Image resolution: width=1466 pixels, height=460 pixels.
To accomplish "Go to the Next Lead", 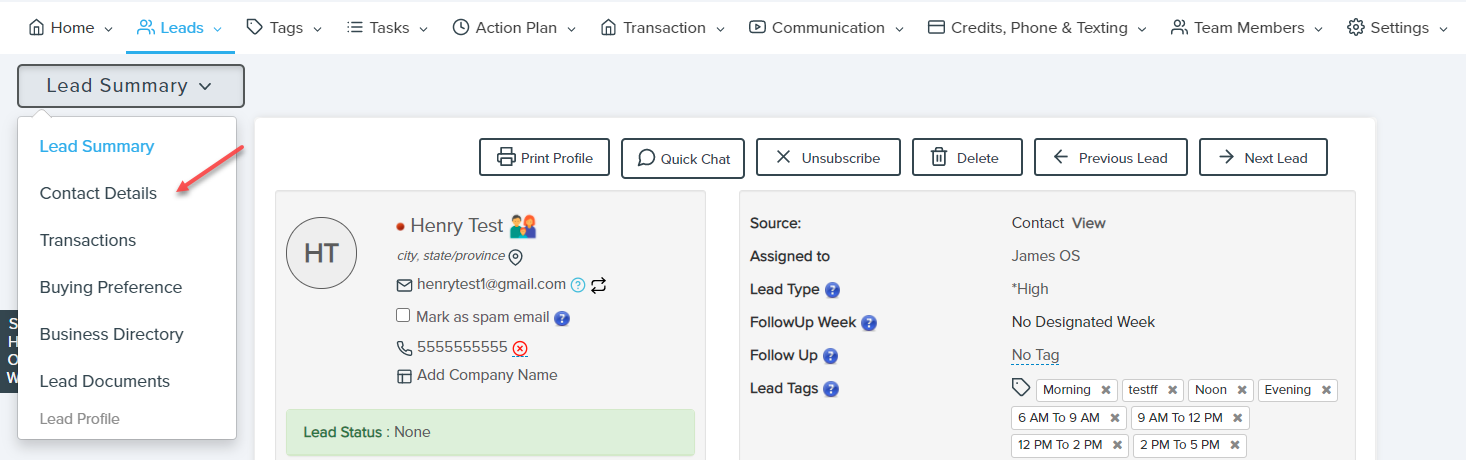I will coord(1263,158).
